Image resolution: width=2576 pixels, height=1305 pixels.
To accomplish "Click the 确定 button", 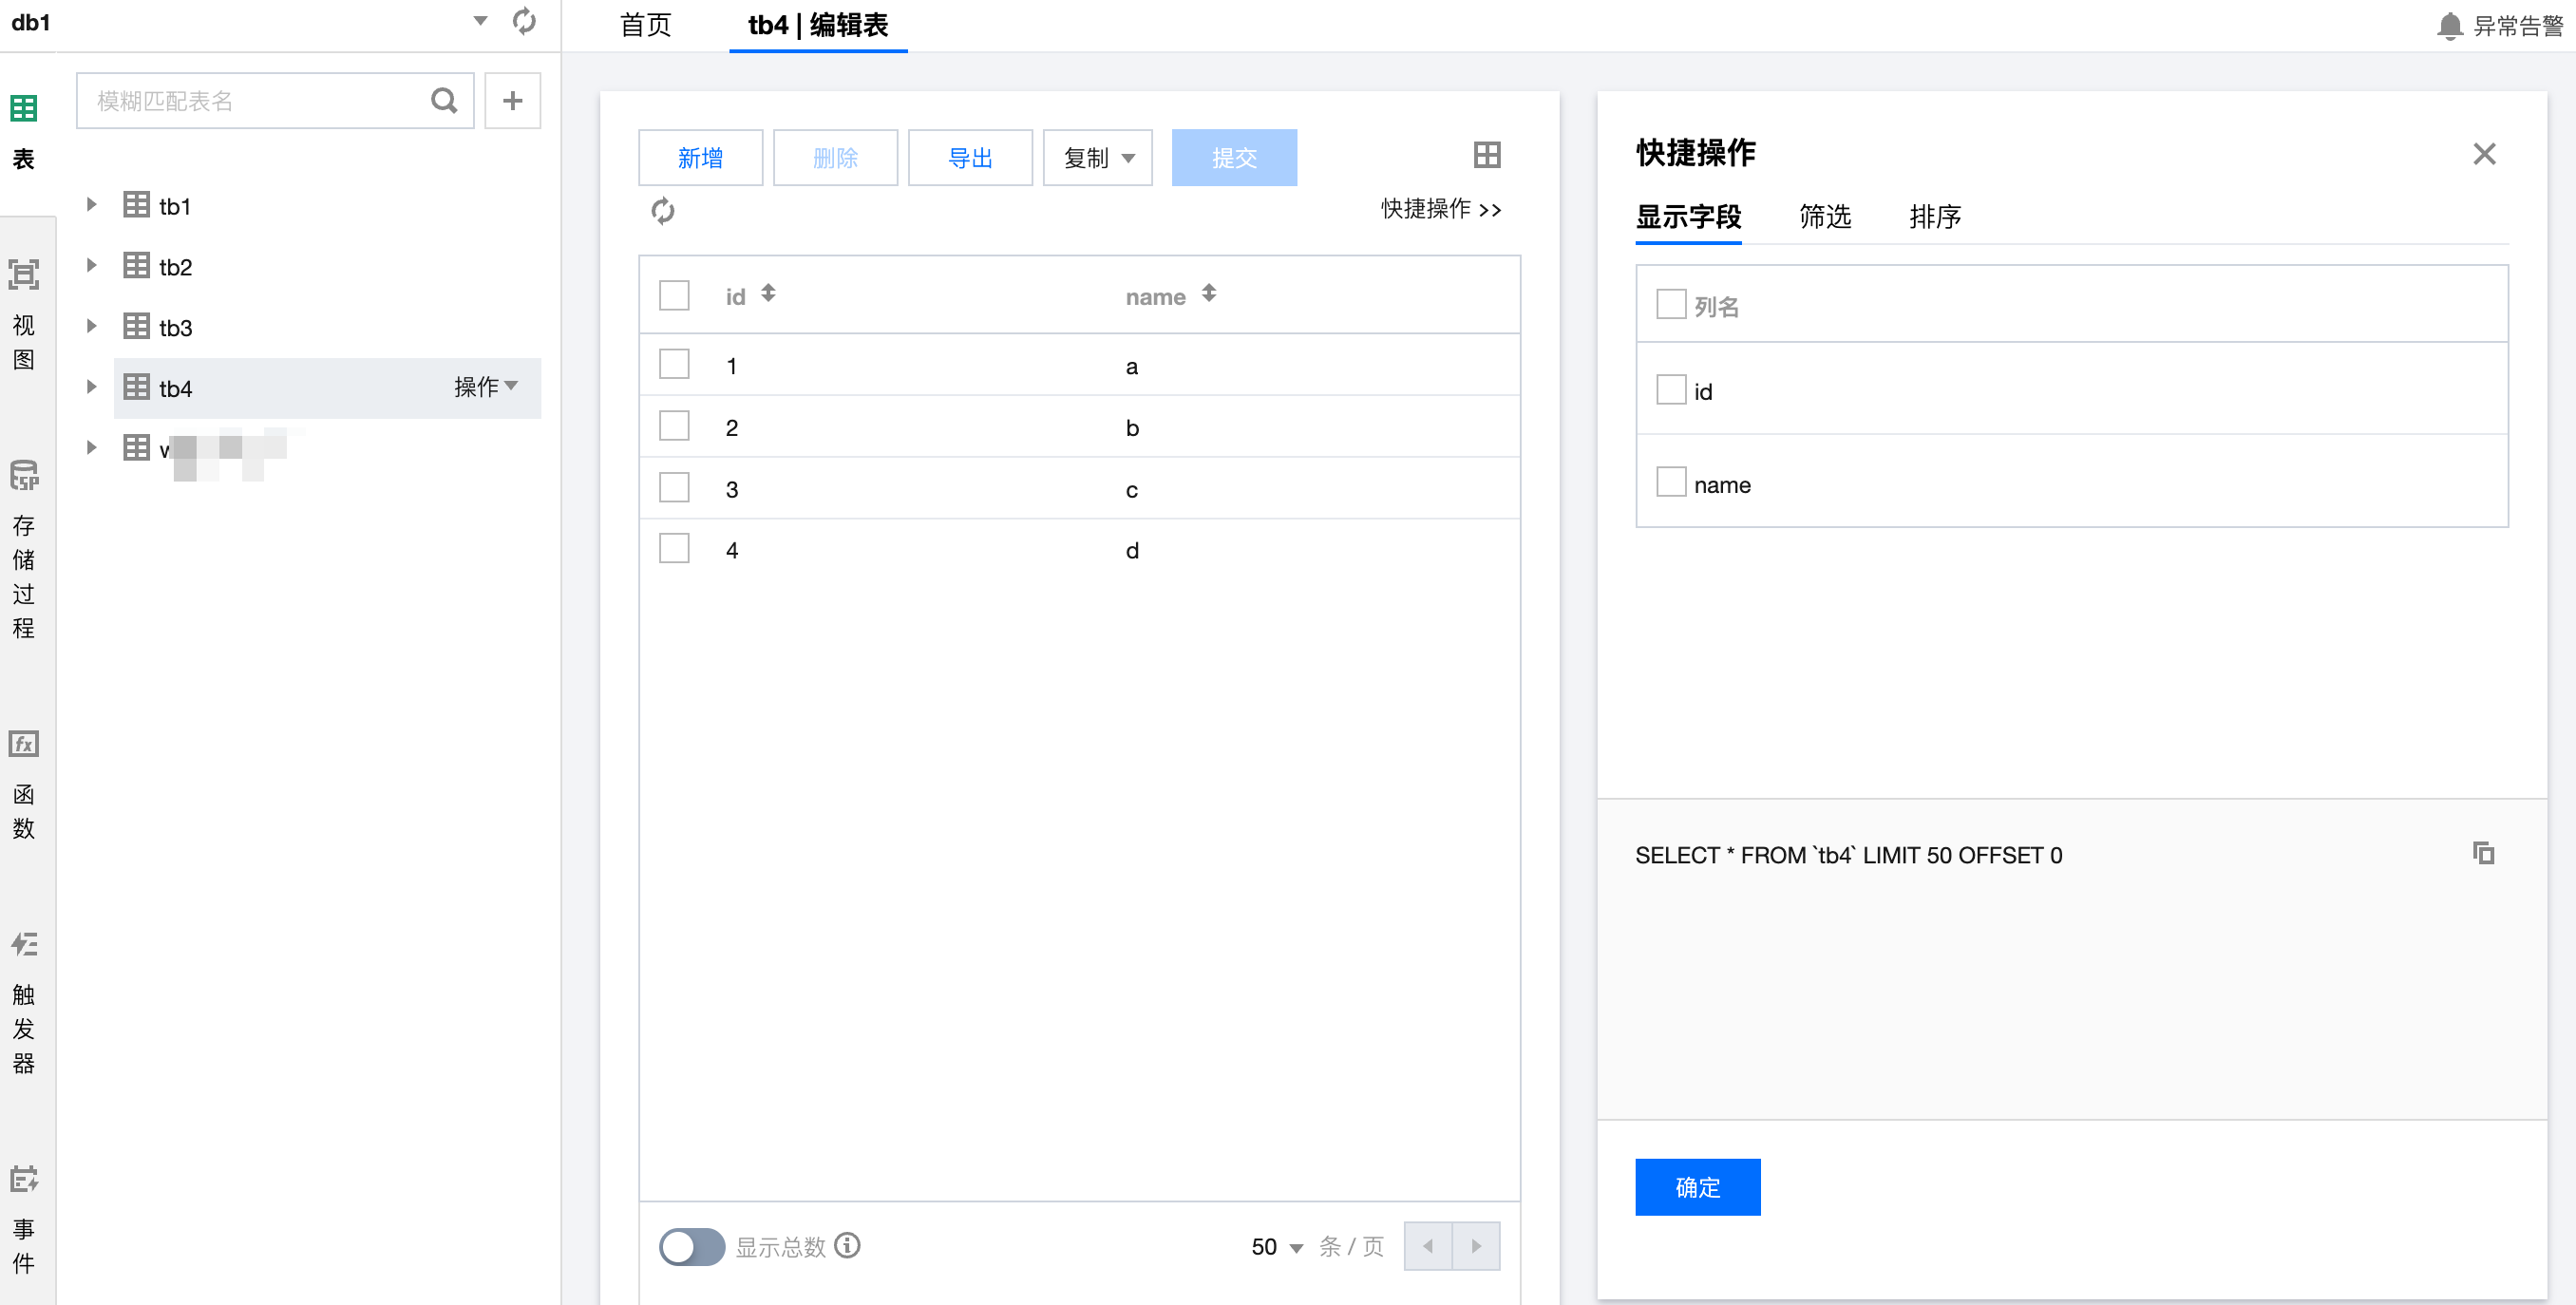I will point(1696,1187).
